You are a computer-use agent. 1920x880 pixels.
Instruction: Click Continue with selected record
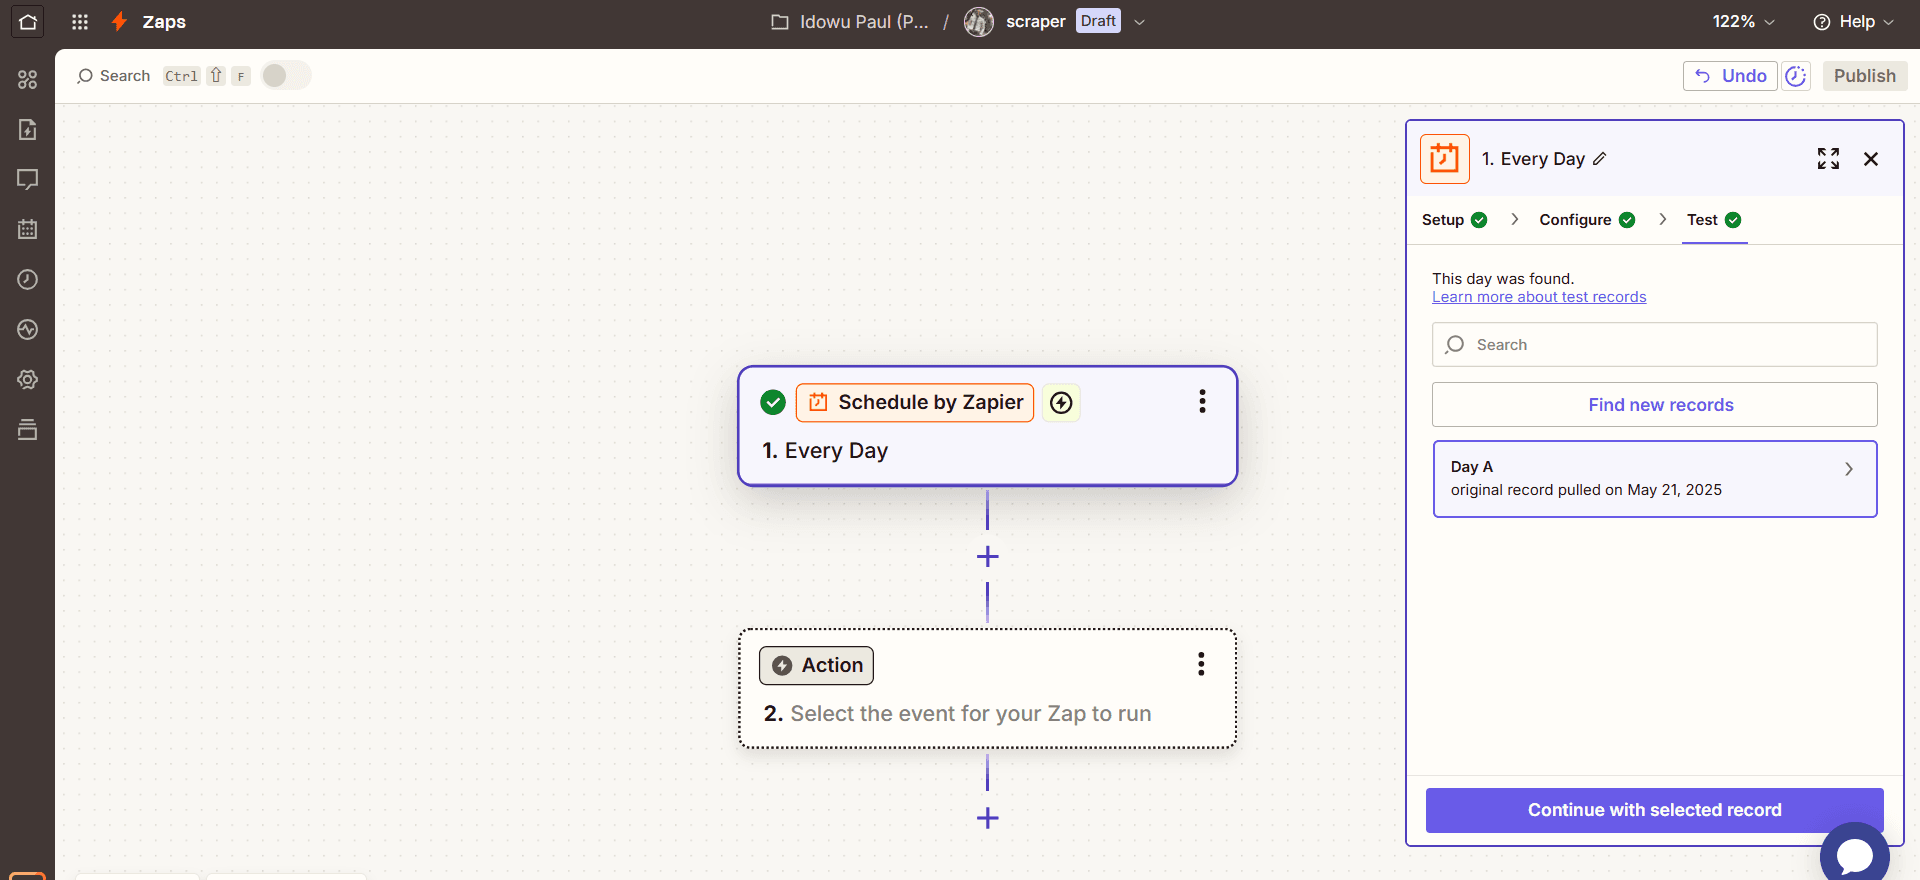coord(1655,810)
